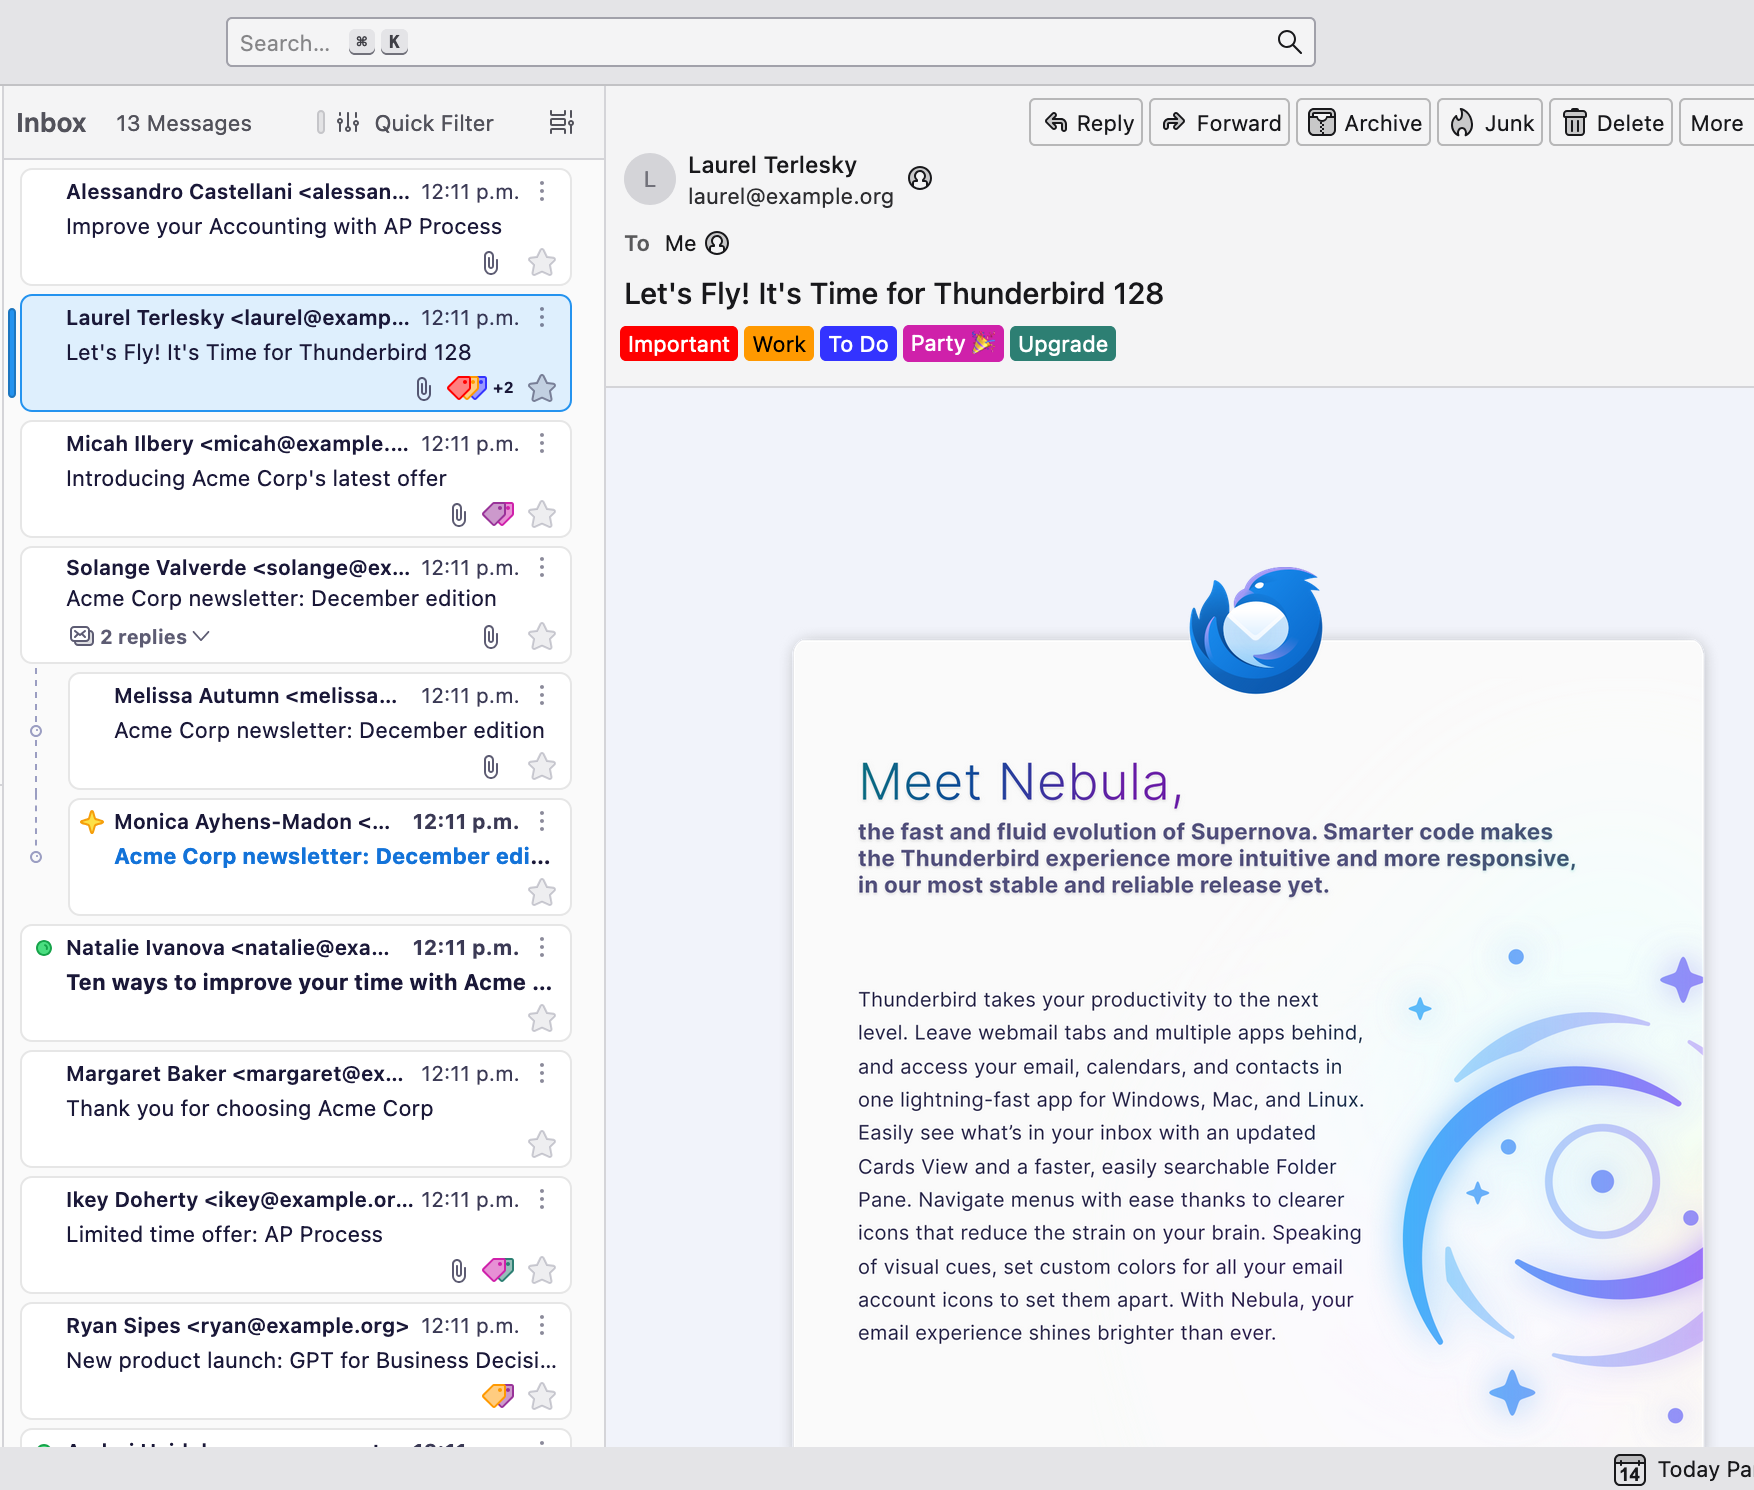Star the Micah Ilbery message
Image resolution: width=1754 pixels, height=1490 pixels.
pyautogui.click(x=542, y=514)
